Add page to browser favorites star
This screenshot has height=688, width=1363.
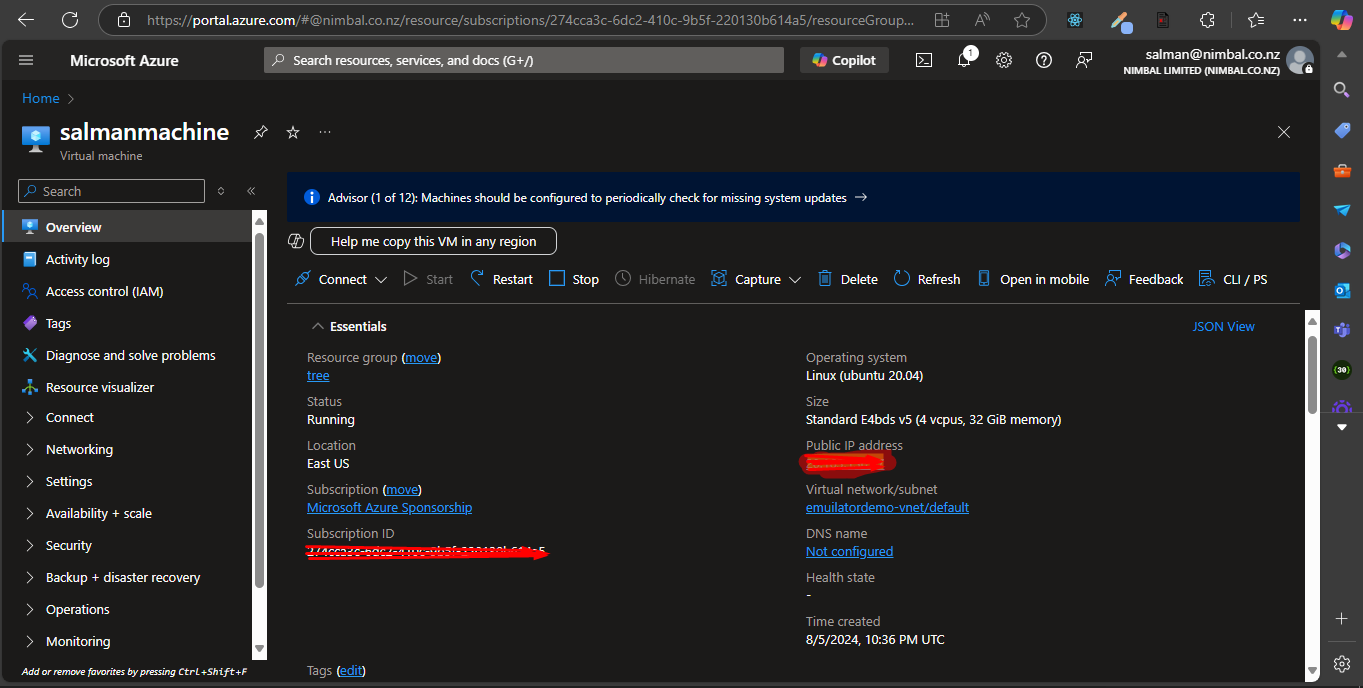point(1021,19)
